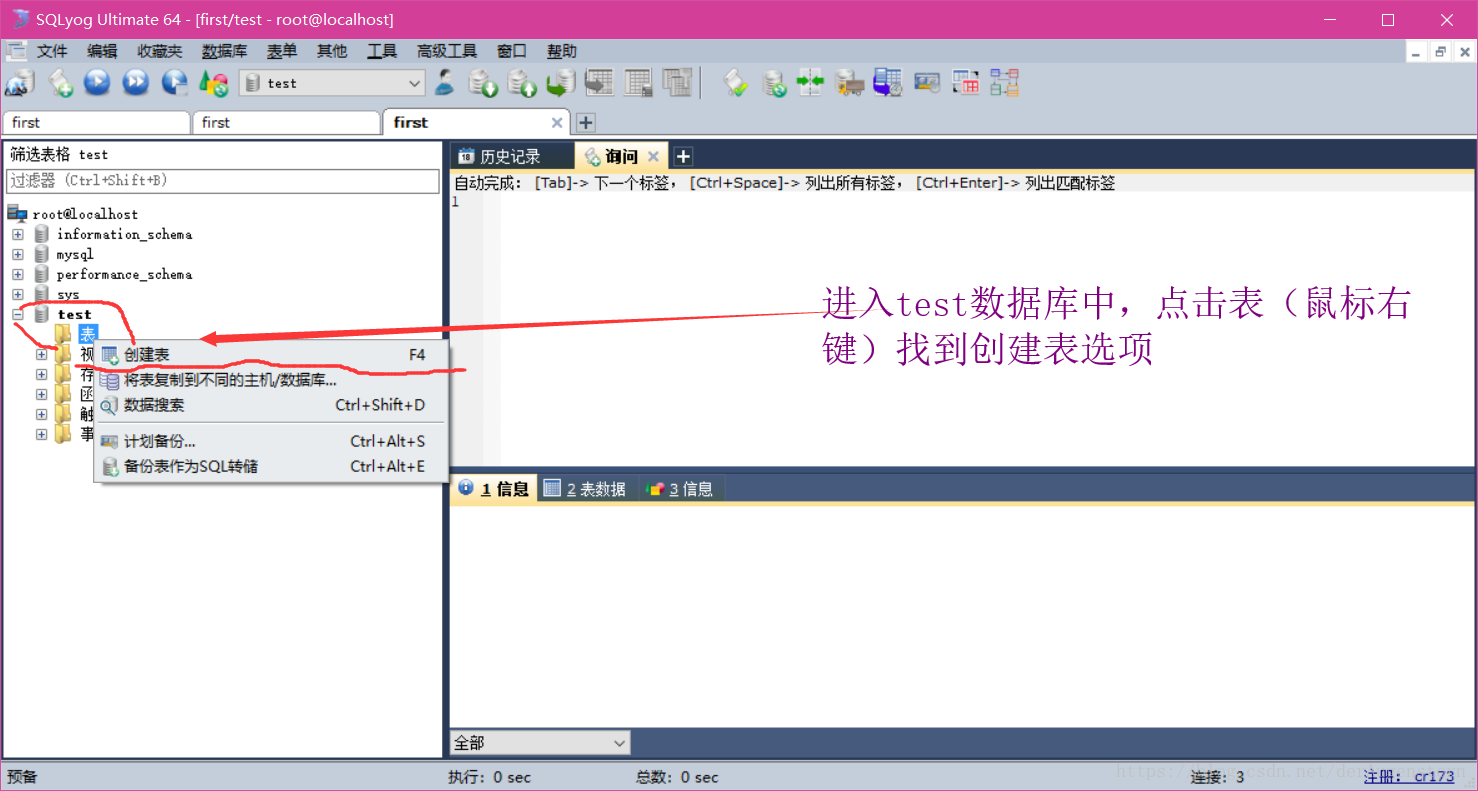Close the active first connection tab
This screenshot has height=791, width=1478.
point(558,122)
